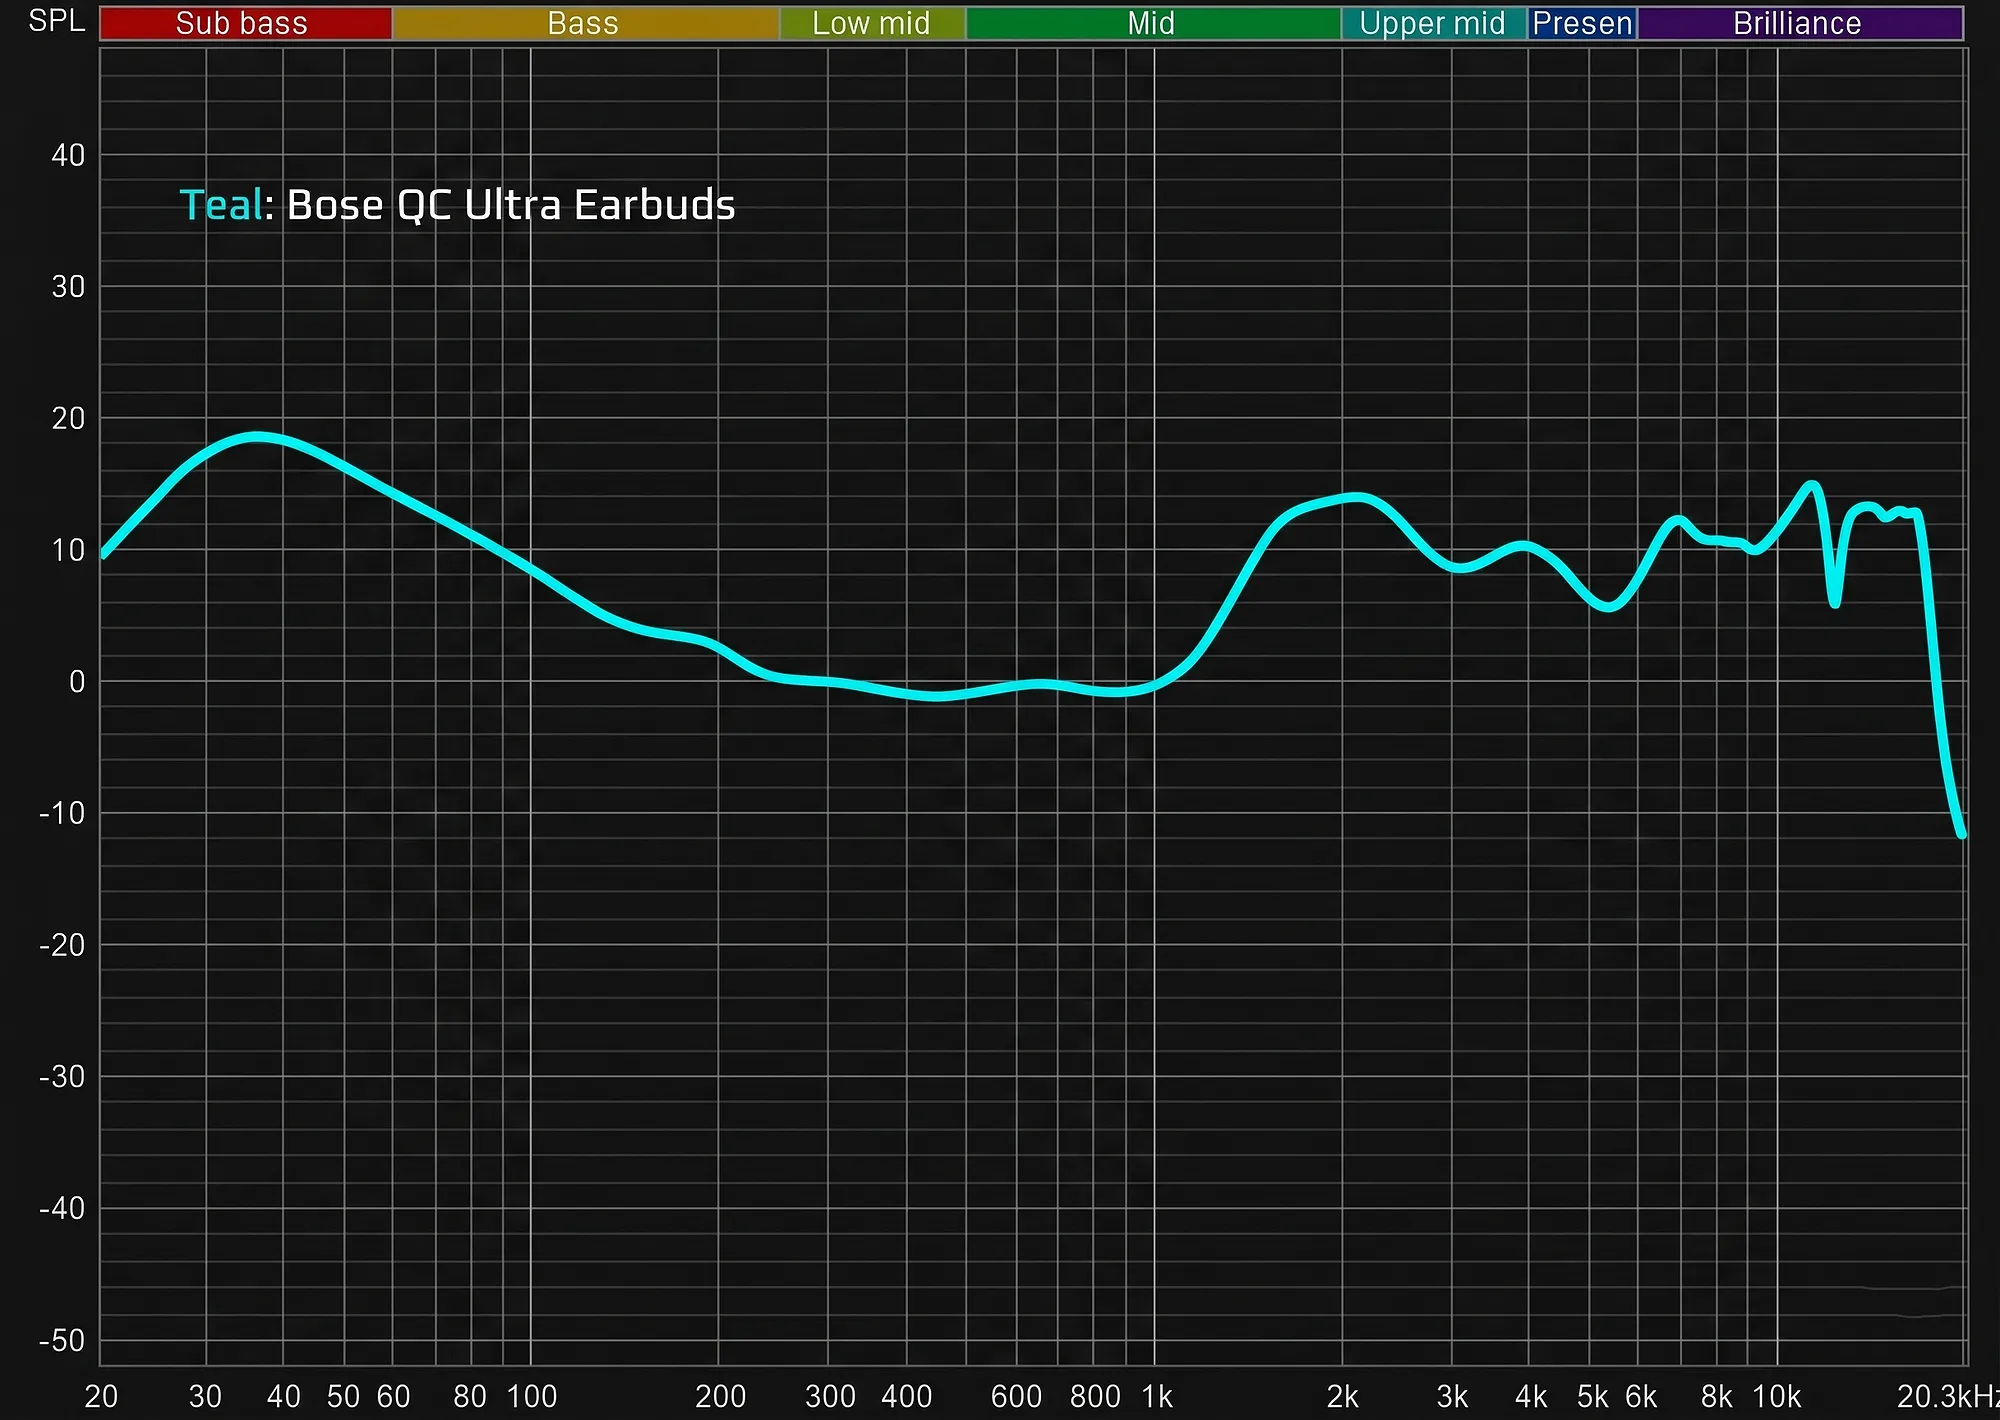Click the red Sub bass band label

click(246, 23)
